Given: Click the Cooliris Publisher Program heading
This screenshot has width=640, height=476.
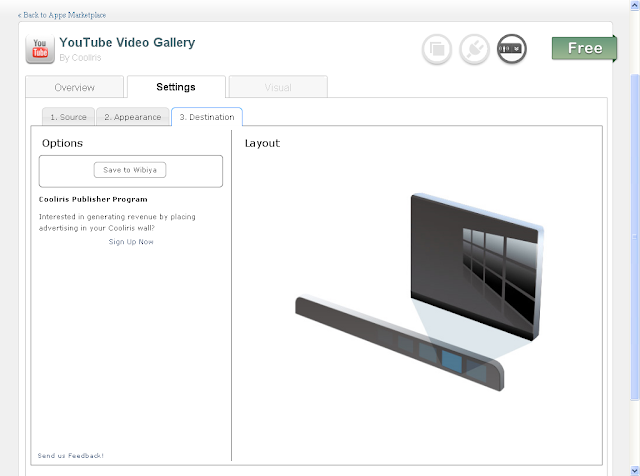Looking at the screenshot, I should point(93,199).
